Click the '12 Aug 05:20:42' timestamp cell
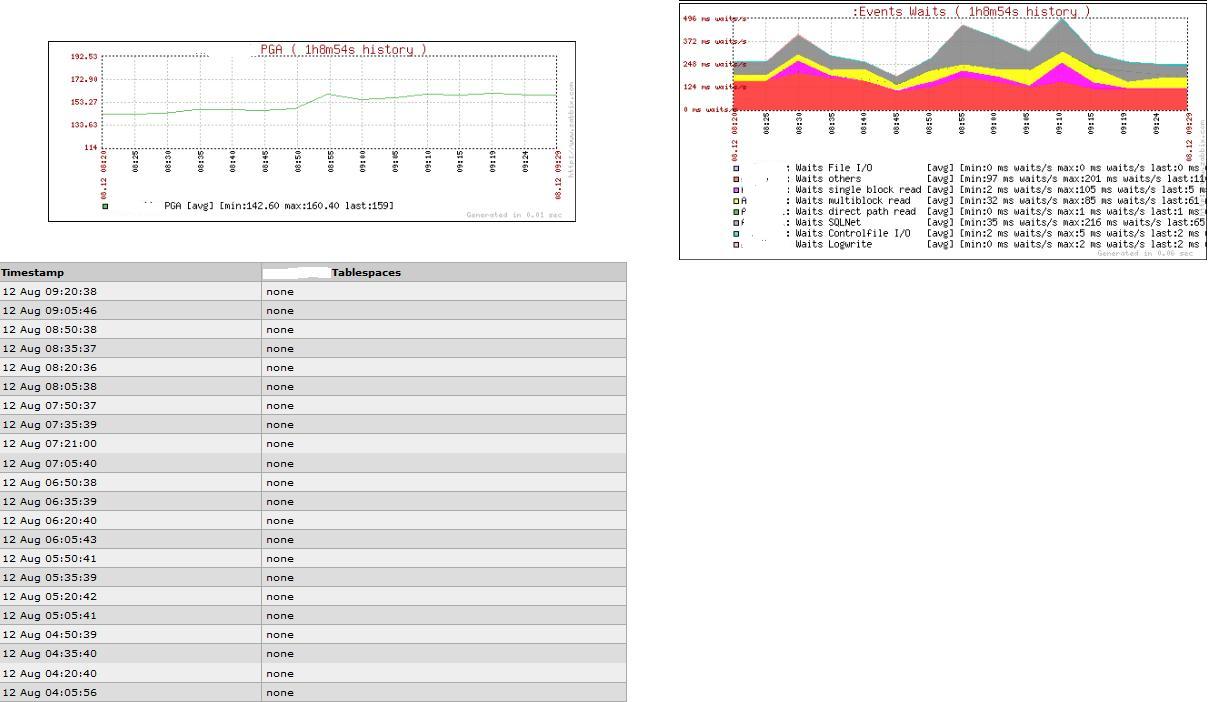This screenshot has height=702, width=1215. pos(130,596)
